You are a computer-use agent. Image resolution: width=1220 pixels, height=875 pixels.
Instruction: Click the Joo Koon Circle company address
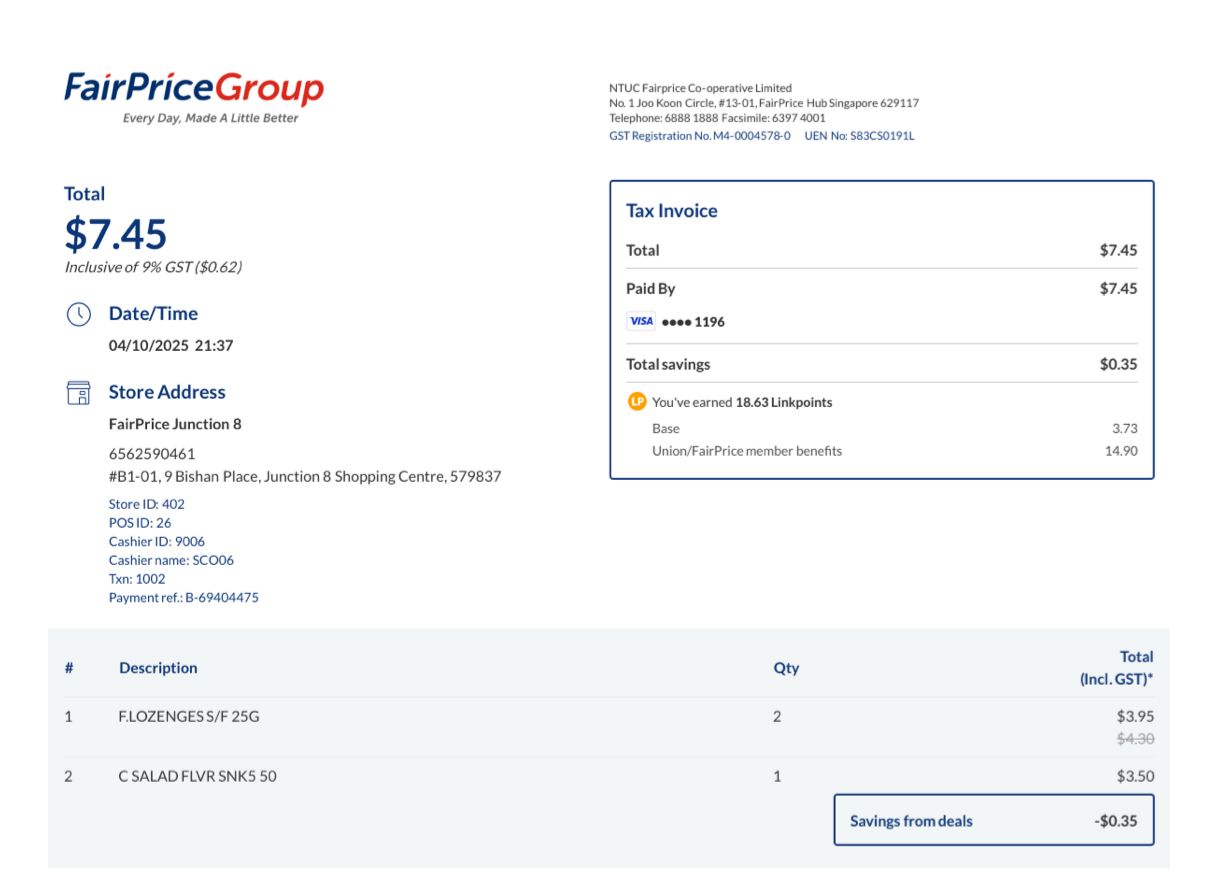click(x=764, y=103)
